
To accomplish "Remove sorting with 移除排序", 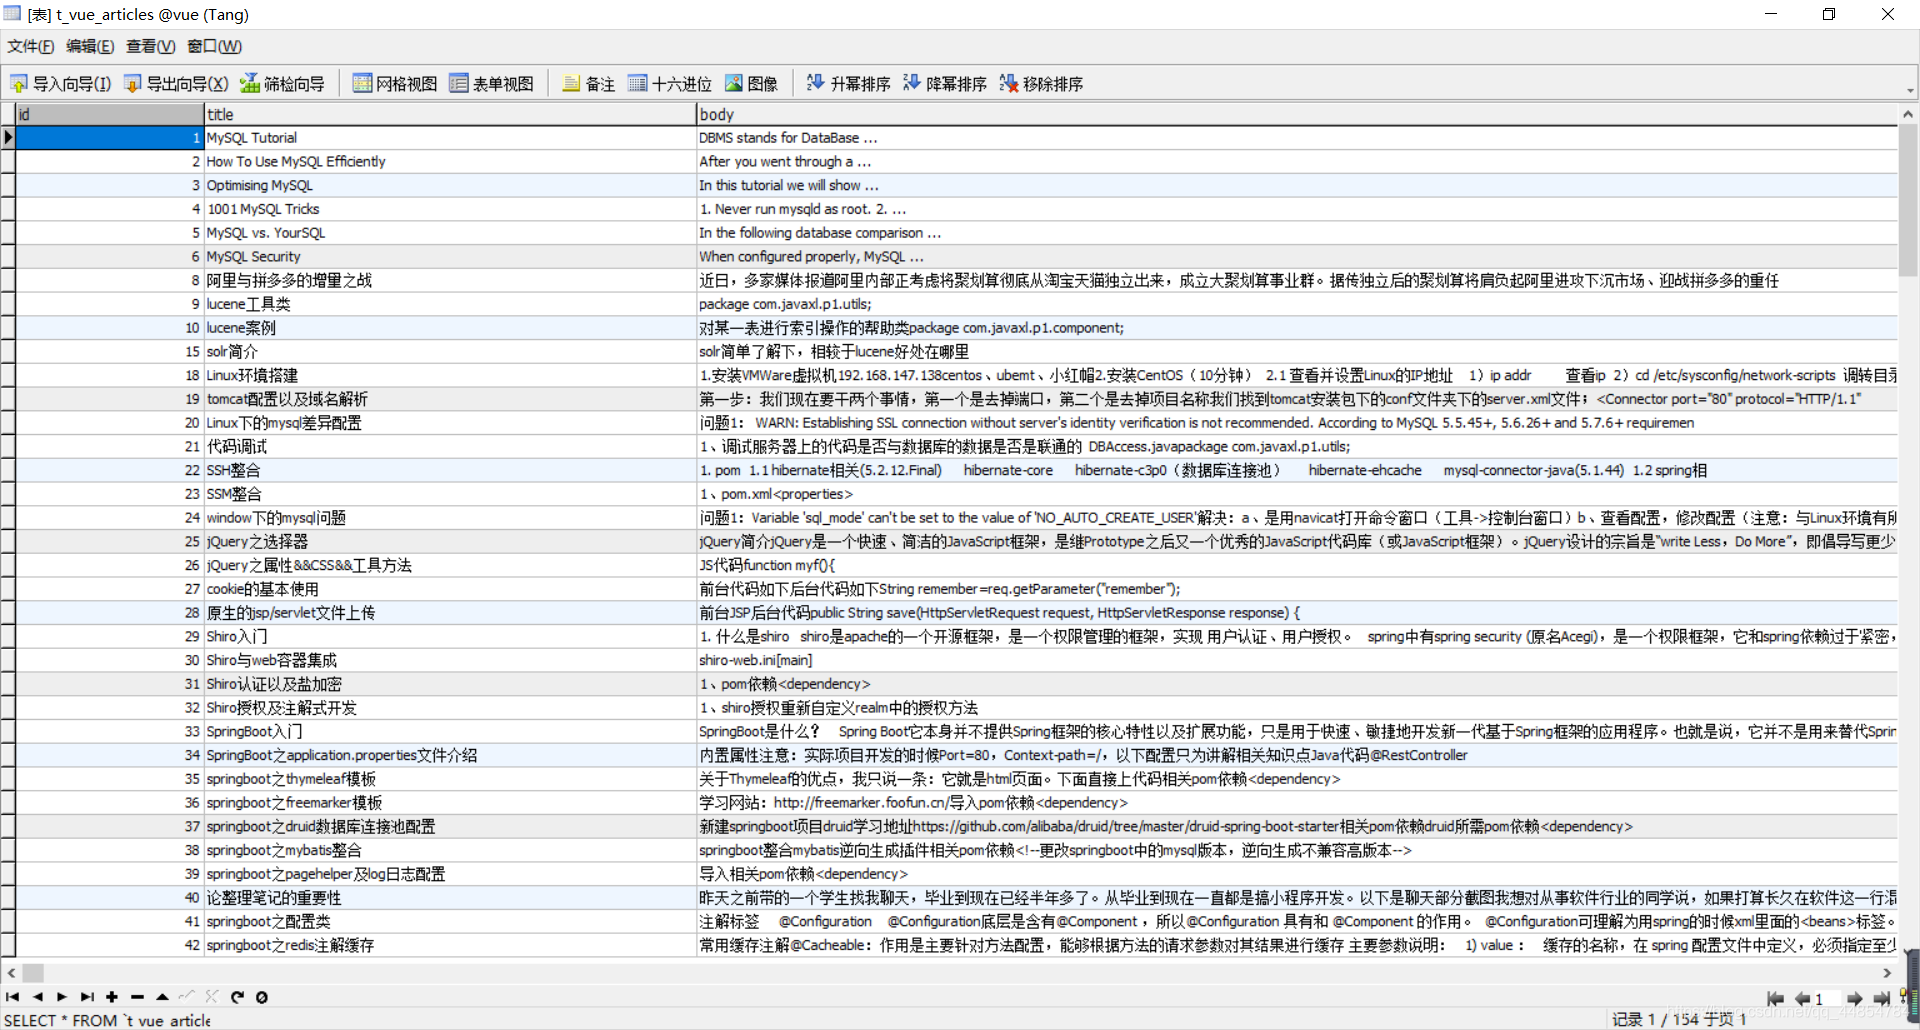I will (1041, 84).
